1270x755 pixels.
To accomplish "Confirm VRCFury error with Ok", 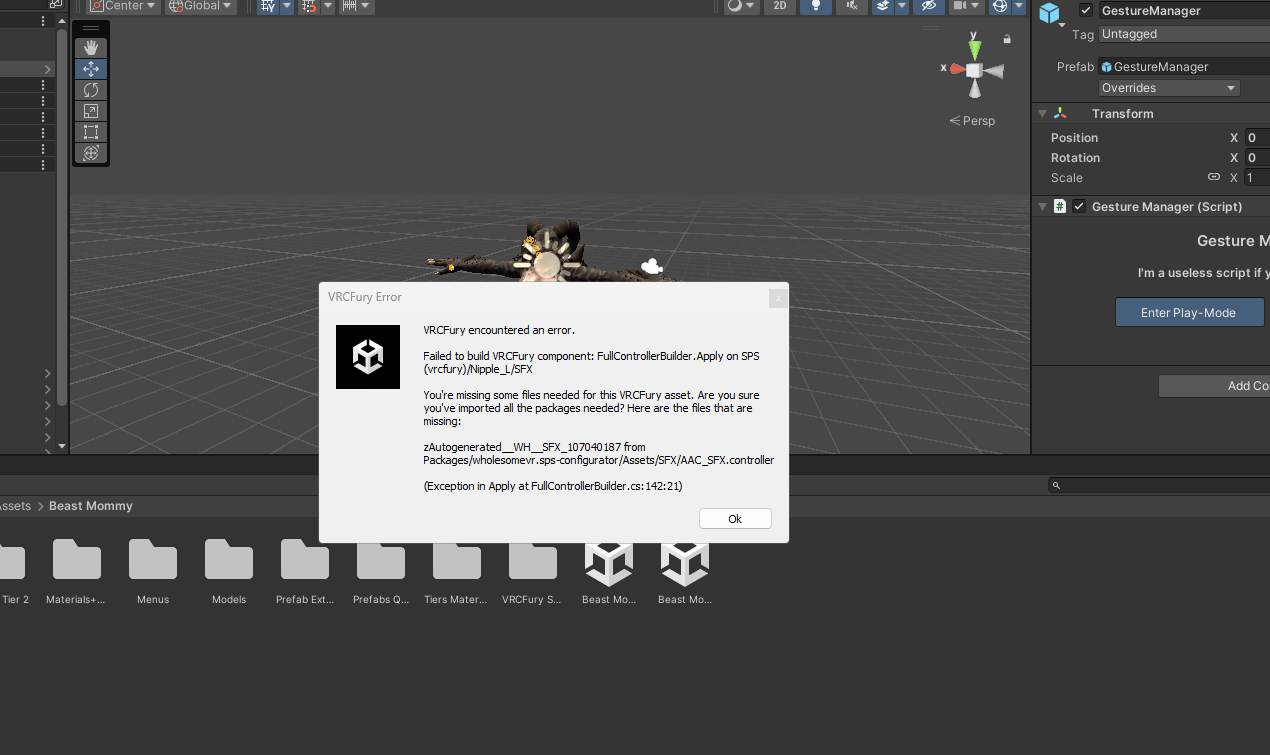I will click(735, 519).
